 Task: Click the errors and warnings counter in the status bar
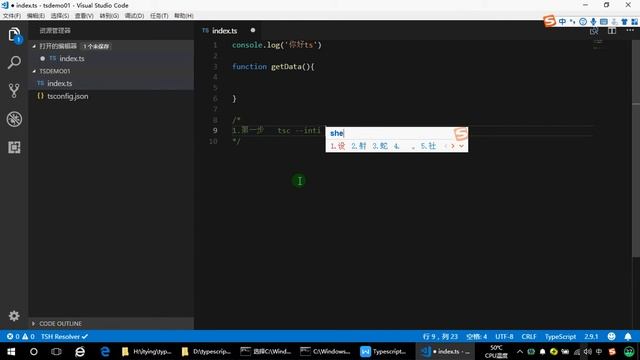pyautogui.click(x=21, y=336)
